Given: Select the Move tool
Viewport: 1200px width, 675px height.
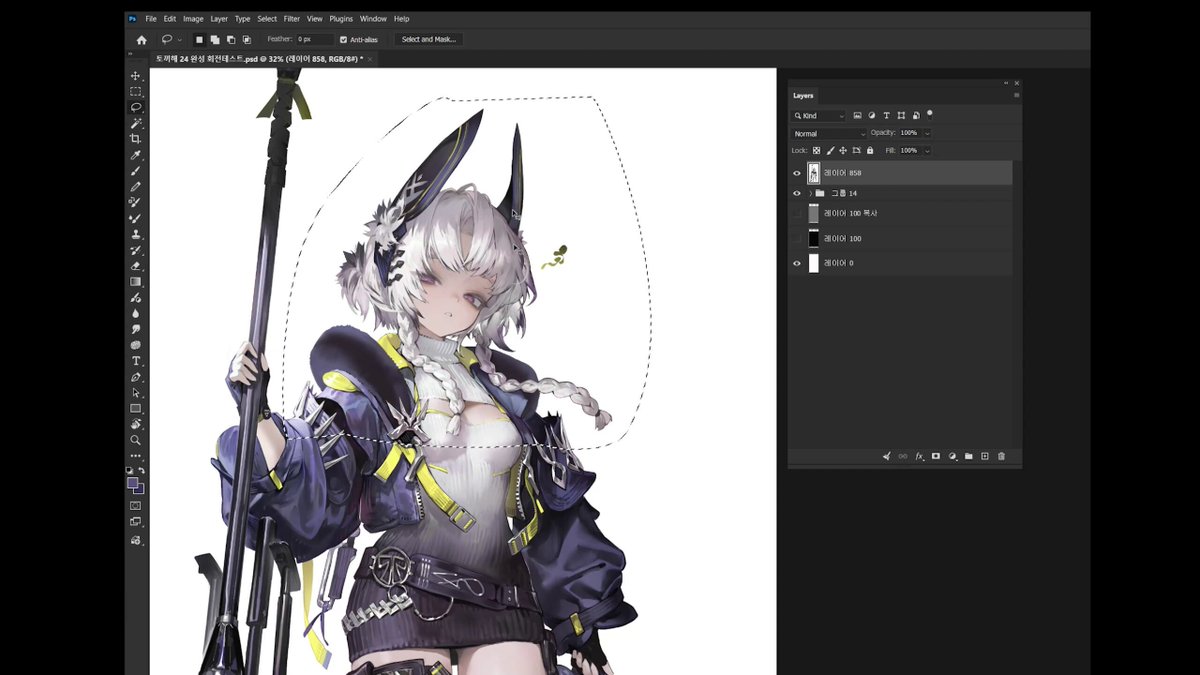Looking at the screenshot, I should (135, 76).
